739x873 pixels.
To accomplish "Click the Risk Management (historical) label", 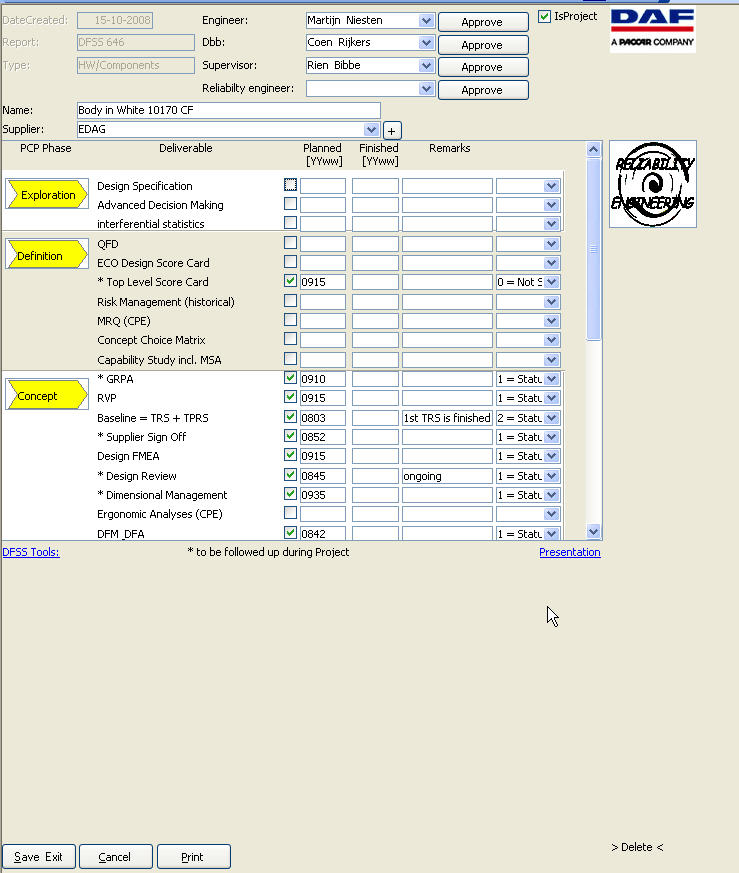I will 165,302.
